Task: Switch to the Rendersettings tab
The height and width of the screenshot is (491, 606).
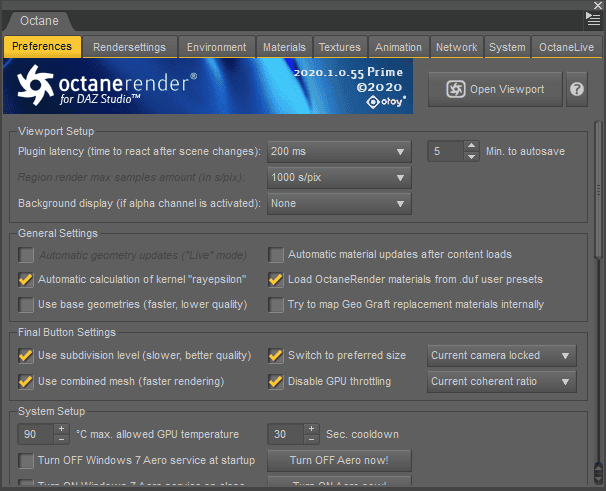Action: [129, 47]
